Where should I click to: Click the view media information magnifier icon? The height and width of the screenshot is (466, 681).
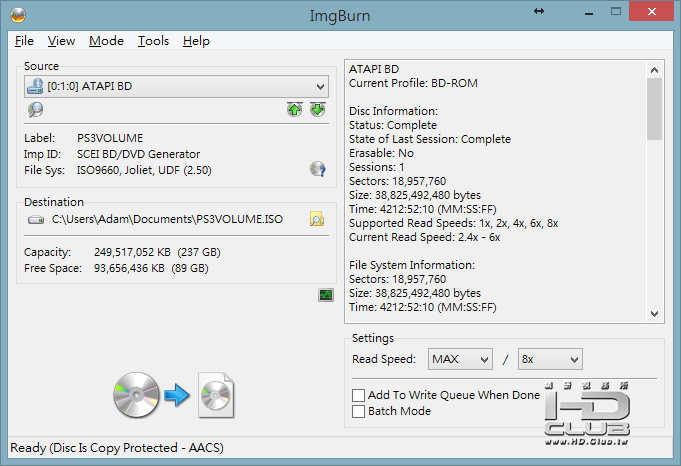click(x=35, y=109)
